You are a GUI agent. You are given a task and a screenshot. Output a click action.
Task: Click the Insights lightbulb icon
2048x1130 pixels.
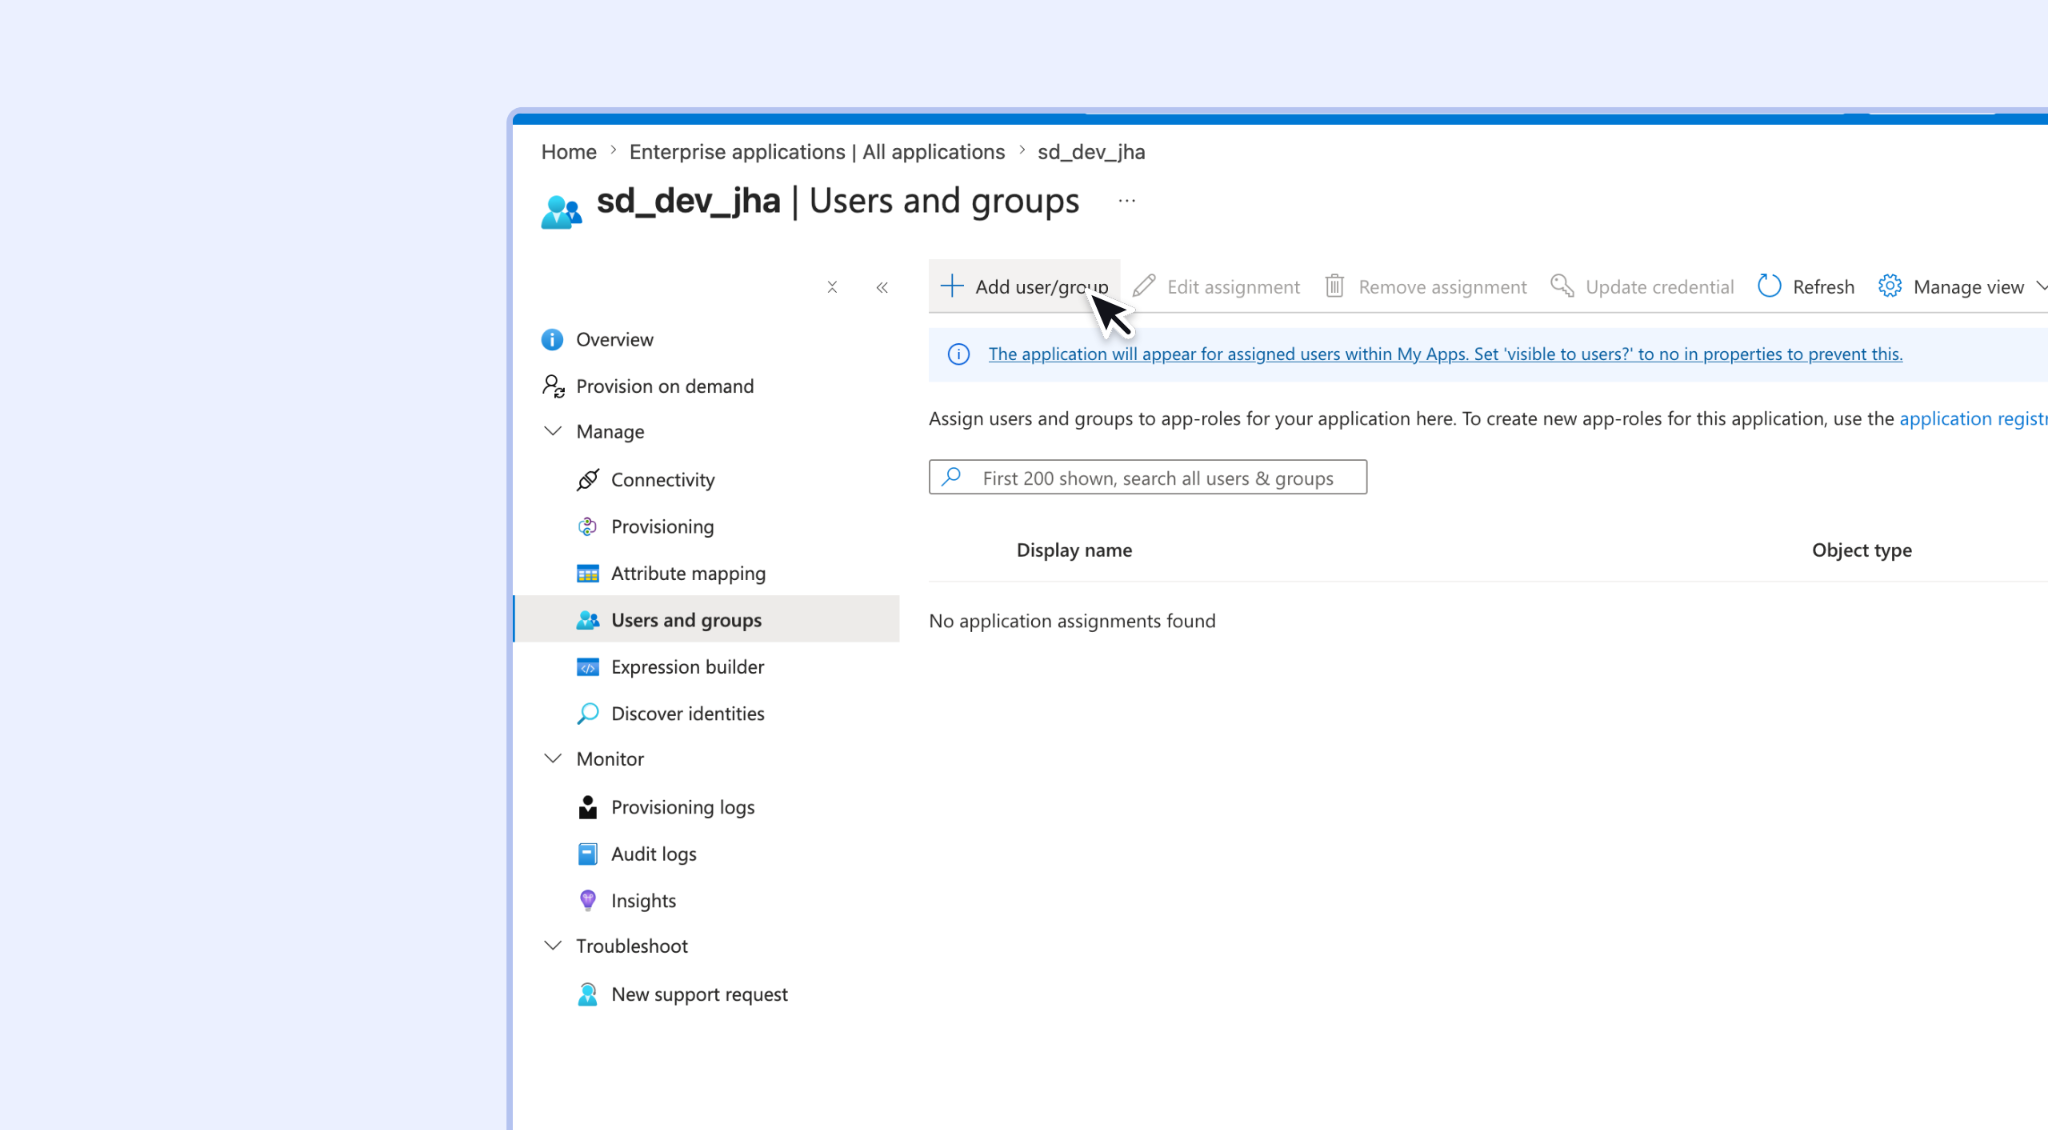[588, 901]
